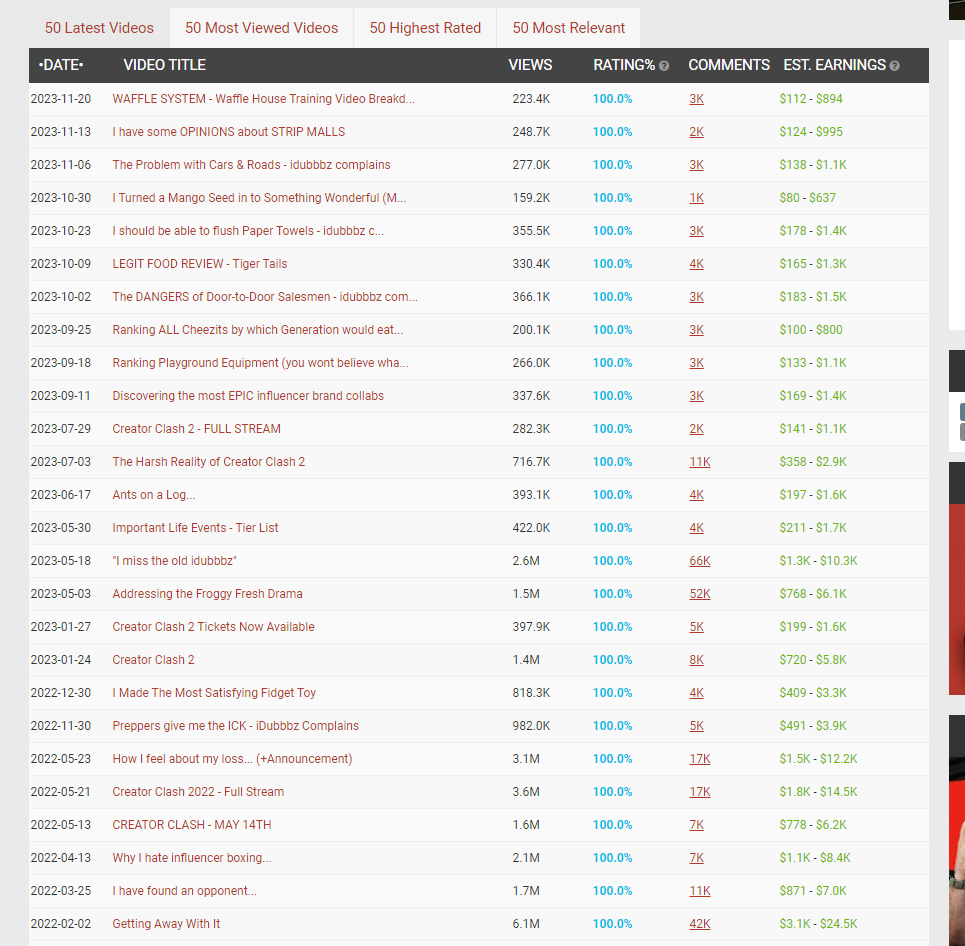This screenshot has width=965, height=946.
Task: Select the 2023-10-09 date cell
Action: (61, 263)
